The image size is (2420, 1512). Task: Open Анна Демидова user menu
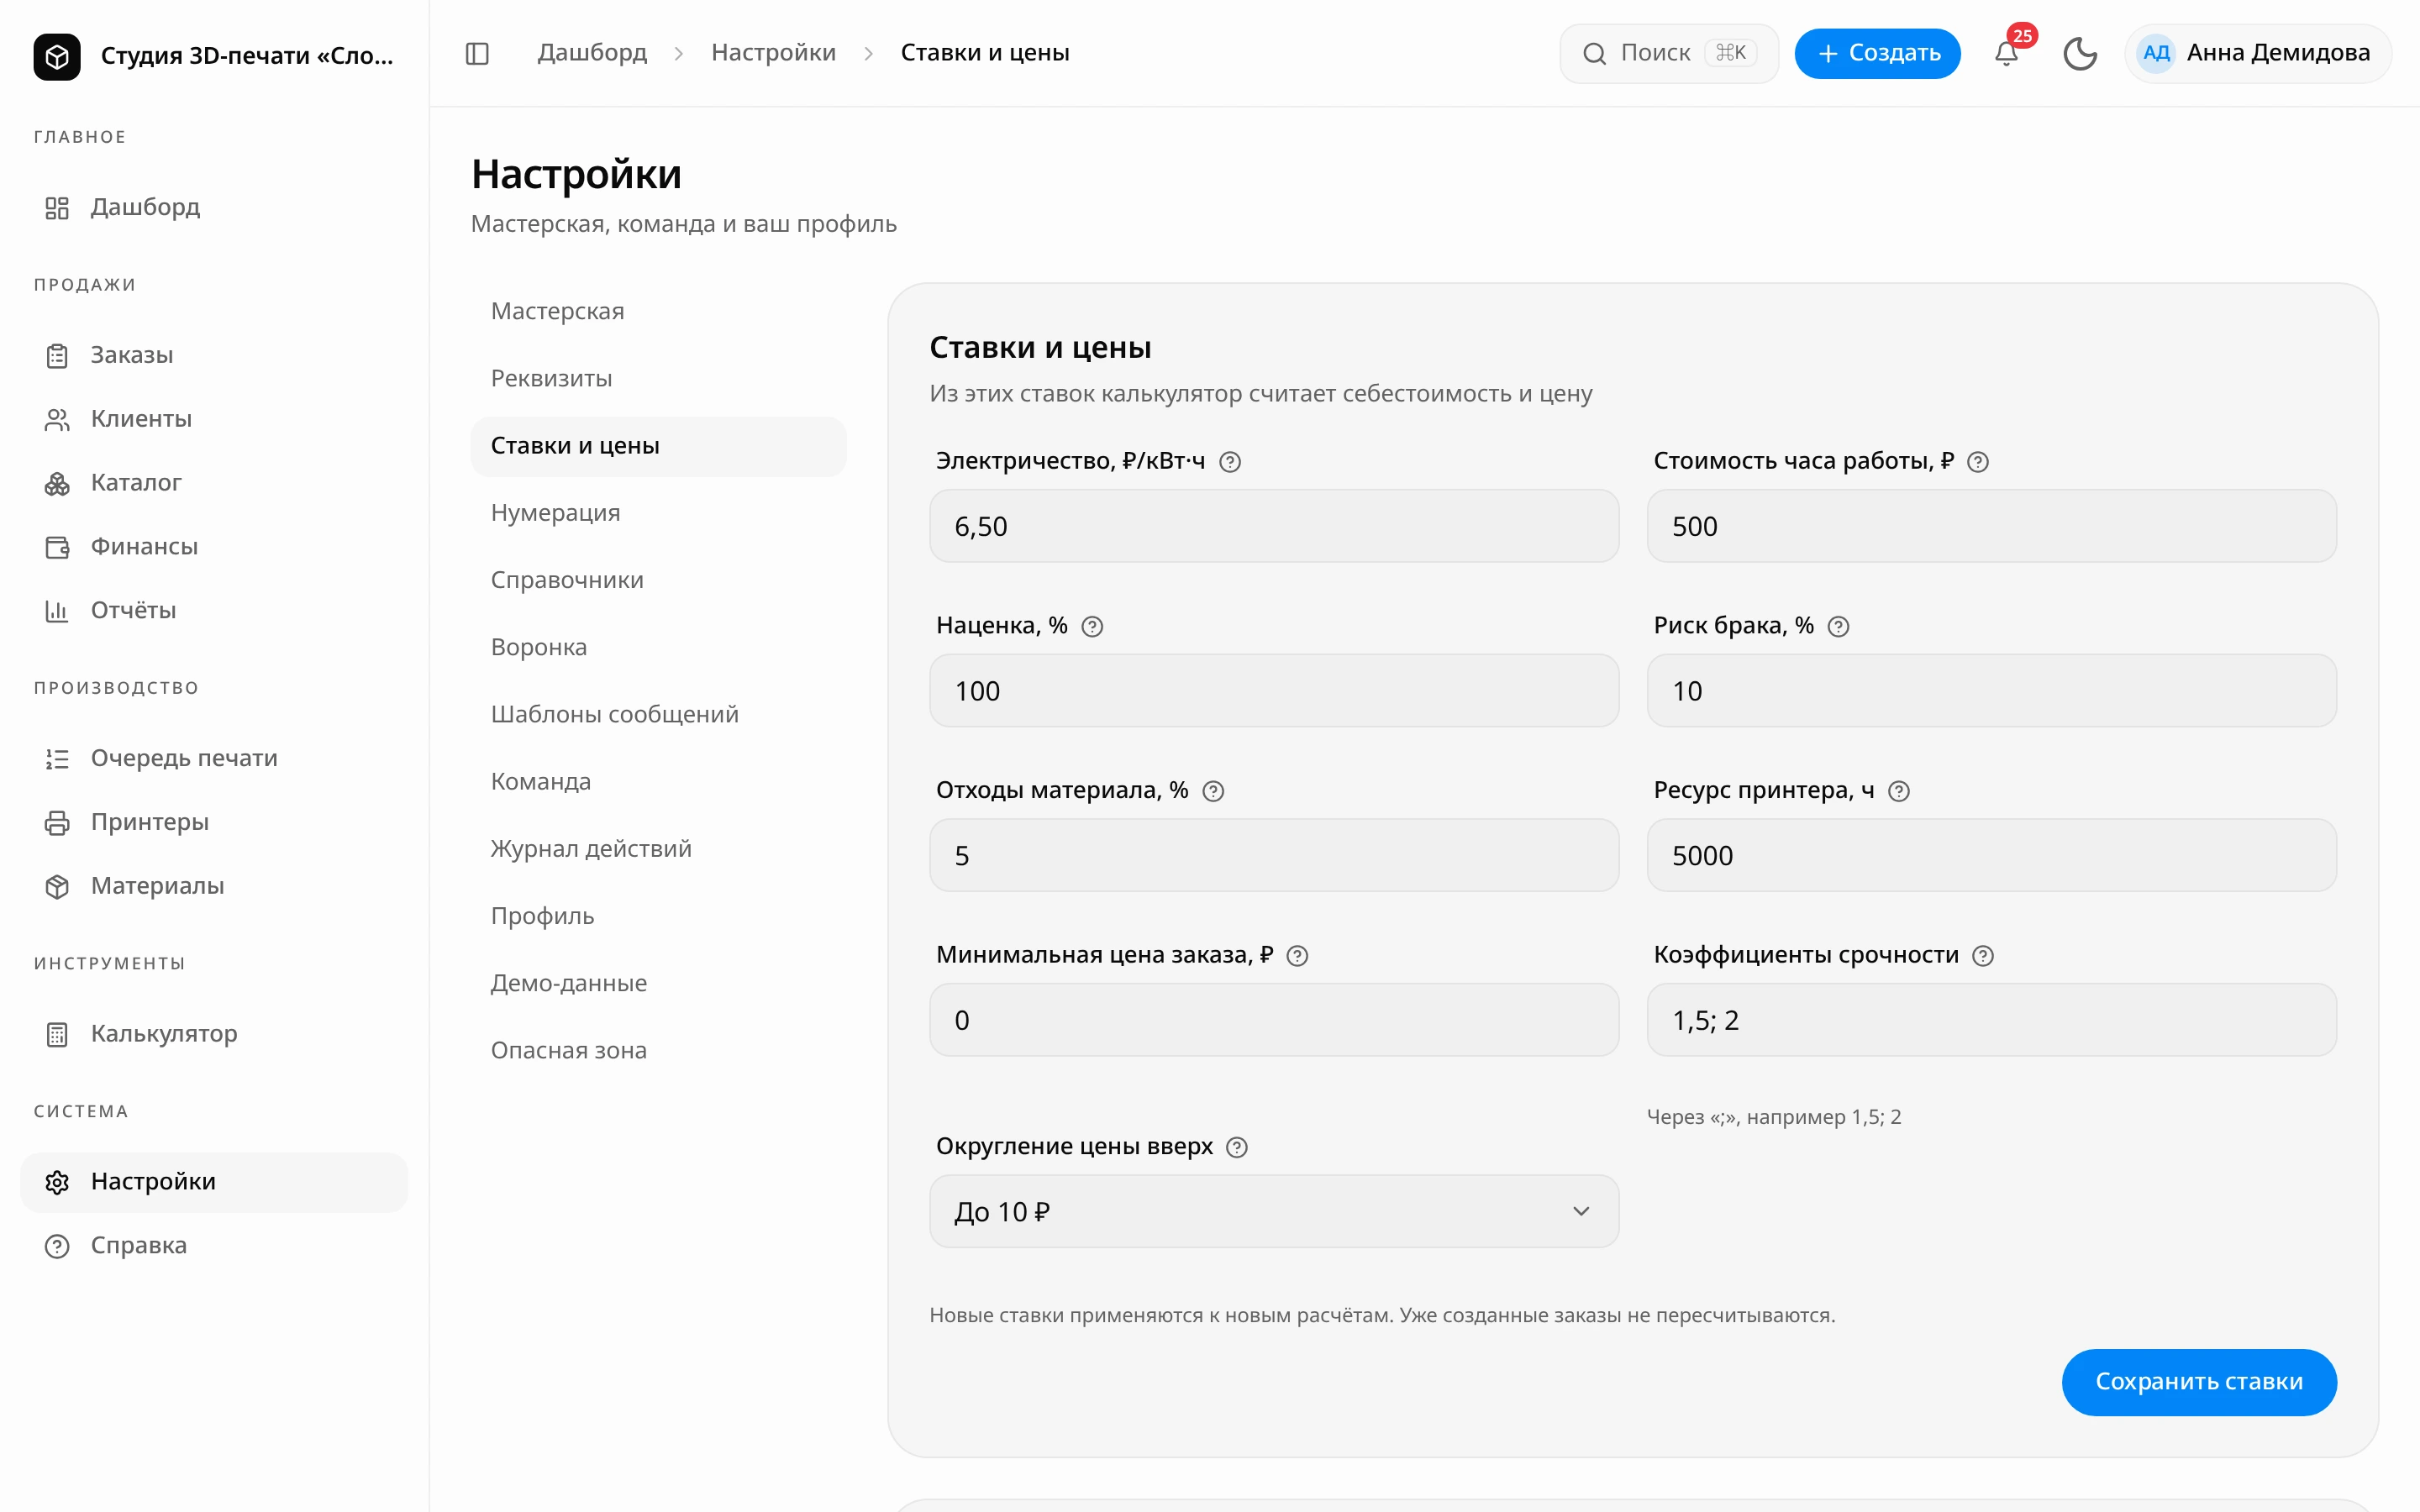tap(2257, 53)
